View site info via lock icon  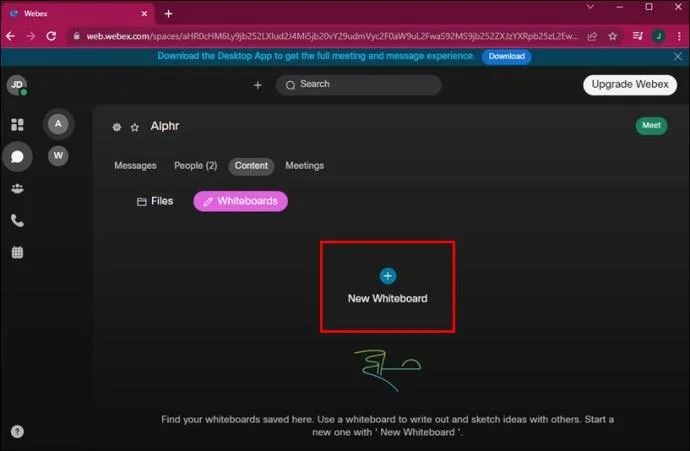coord(77,36)
